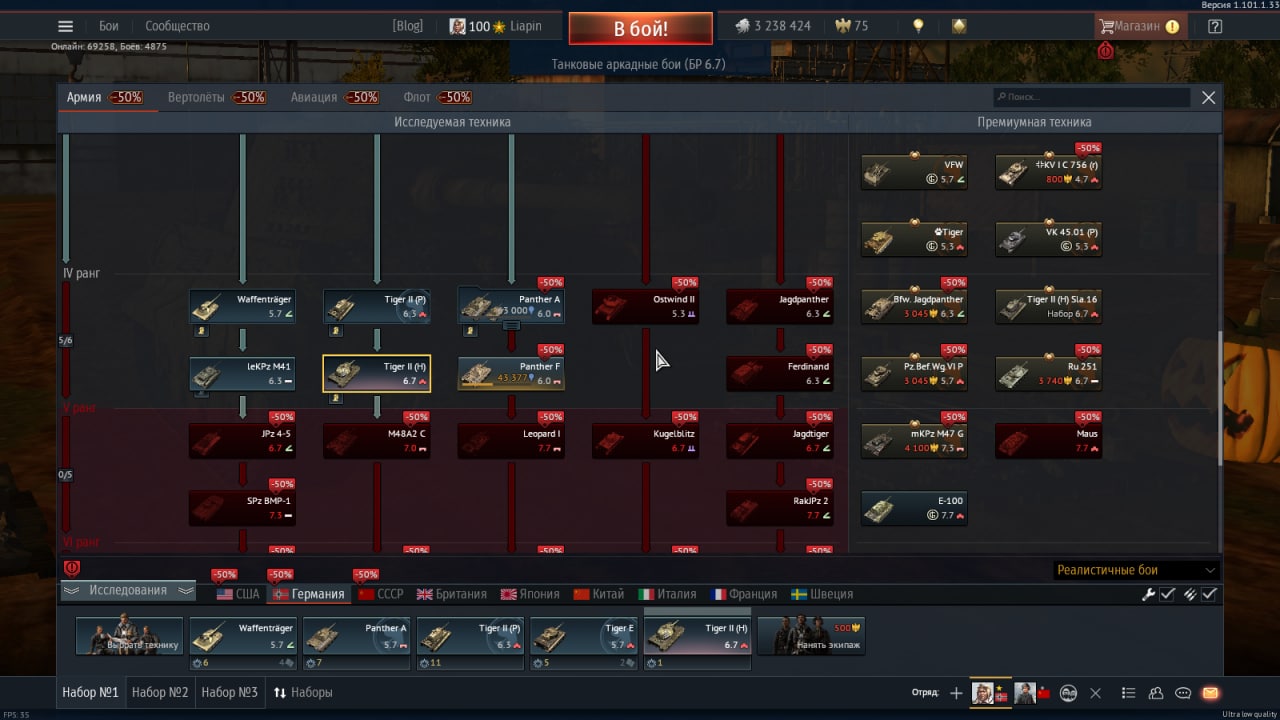Viewport: 1280px width, 720px height.
Task: Switch to the Армия tab
Action: 84,97
